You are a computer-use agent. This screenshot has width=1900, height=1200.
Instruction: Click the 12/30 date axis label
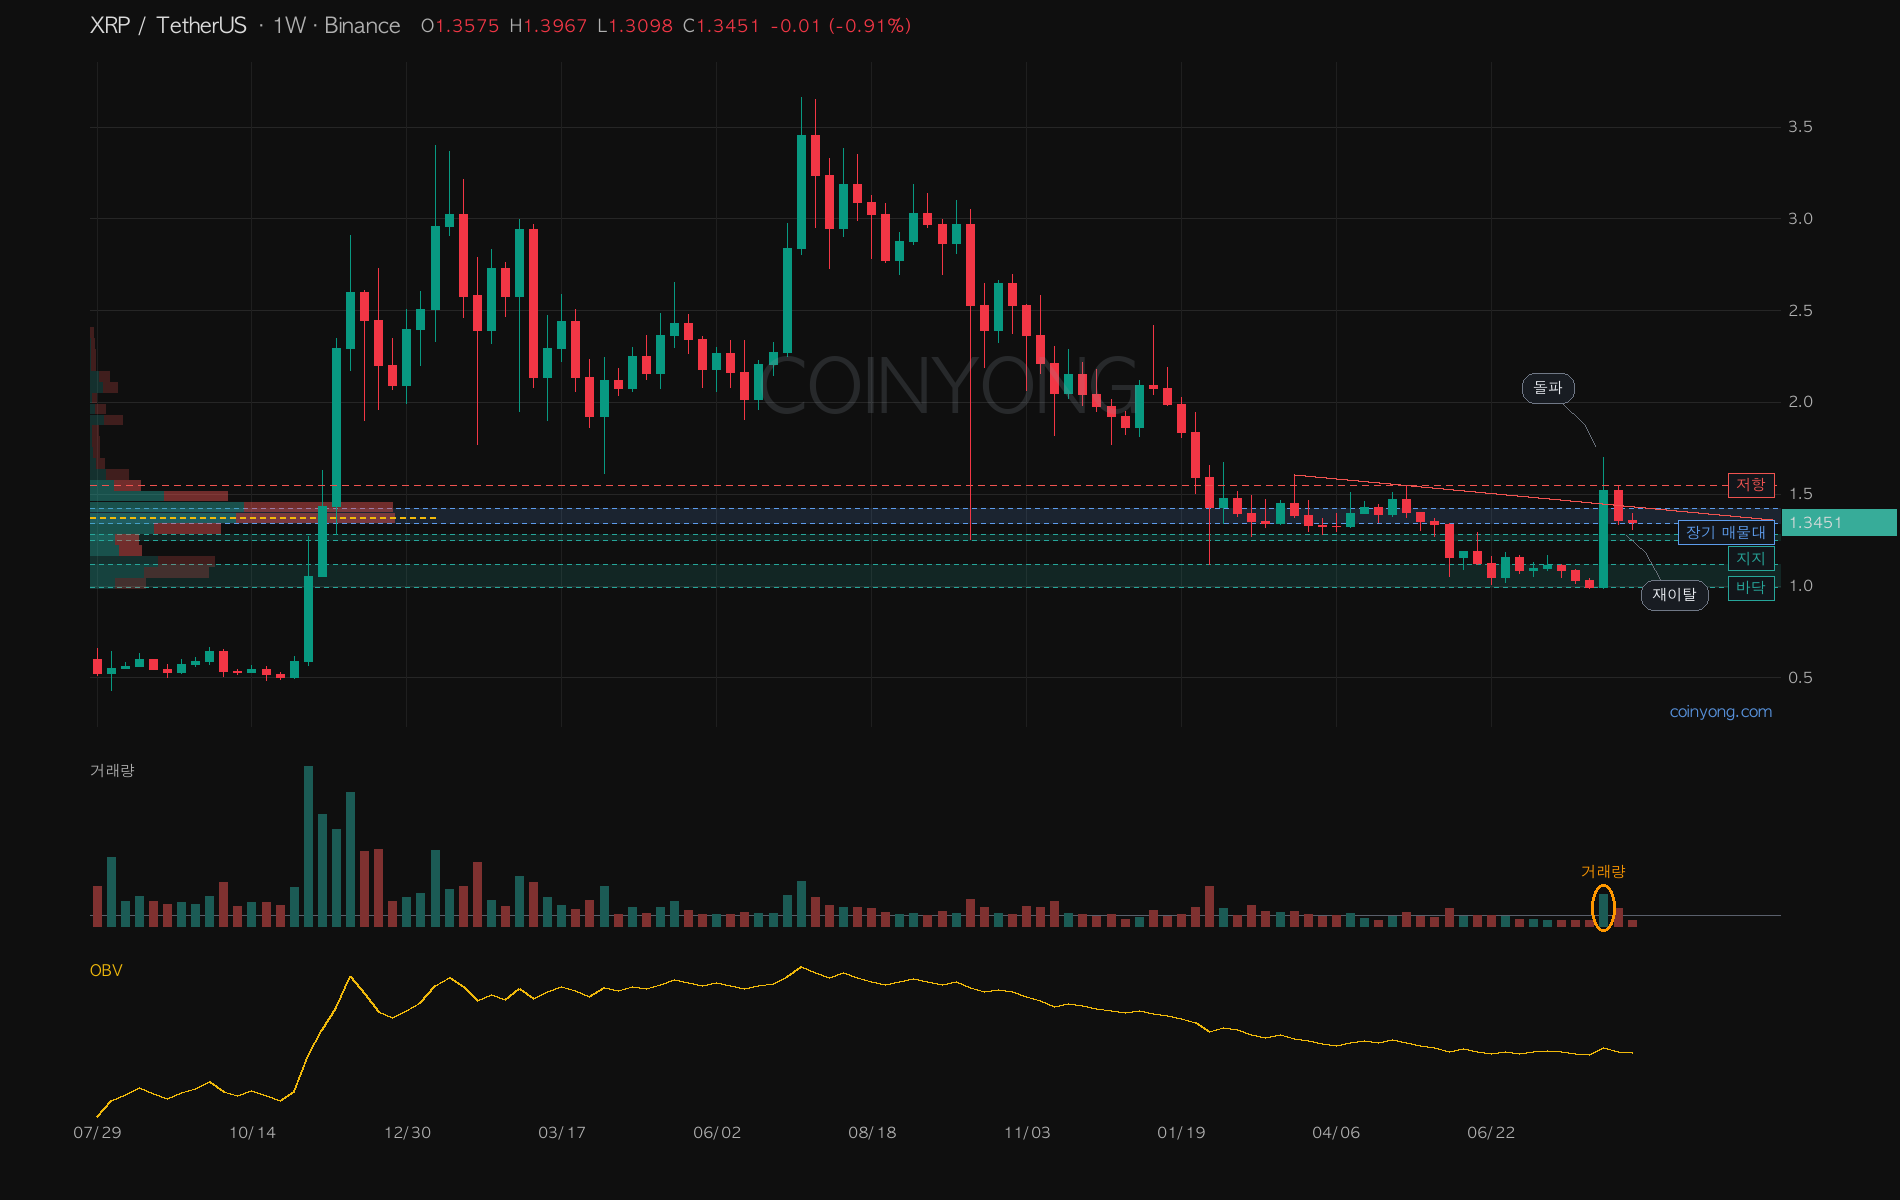tap(407, 1132)
